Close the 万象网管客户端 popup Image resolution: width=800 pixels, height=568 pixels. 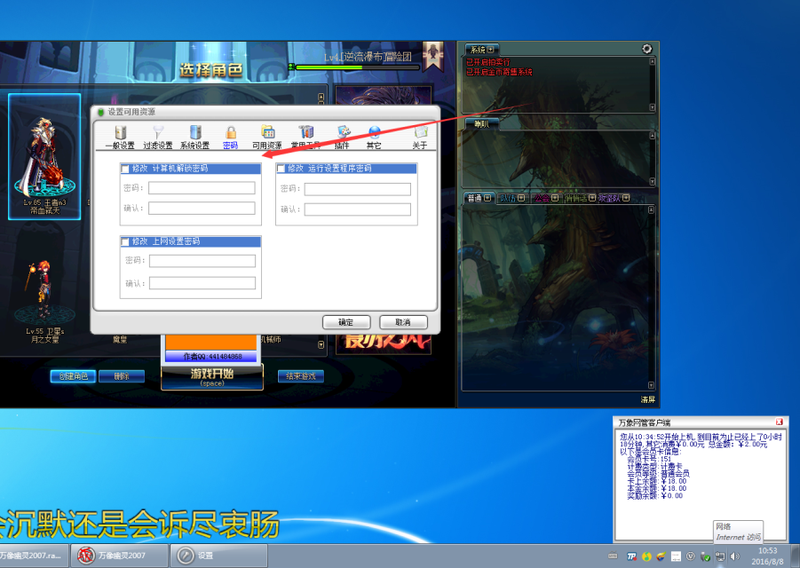779,422
